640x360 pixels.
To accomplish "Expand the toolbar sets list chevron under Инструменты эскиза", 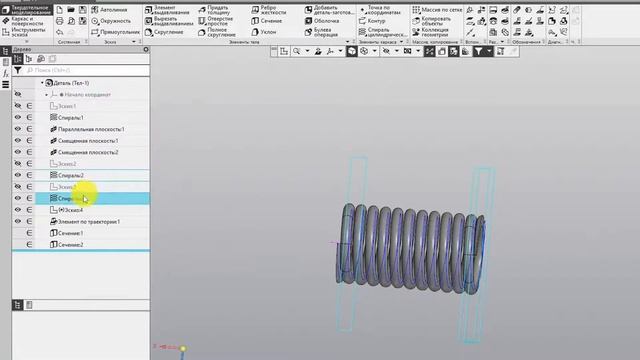I will (27, 41).
